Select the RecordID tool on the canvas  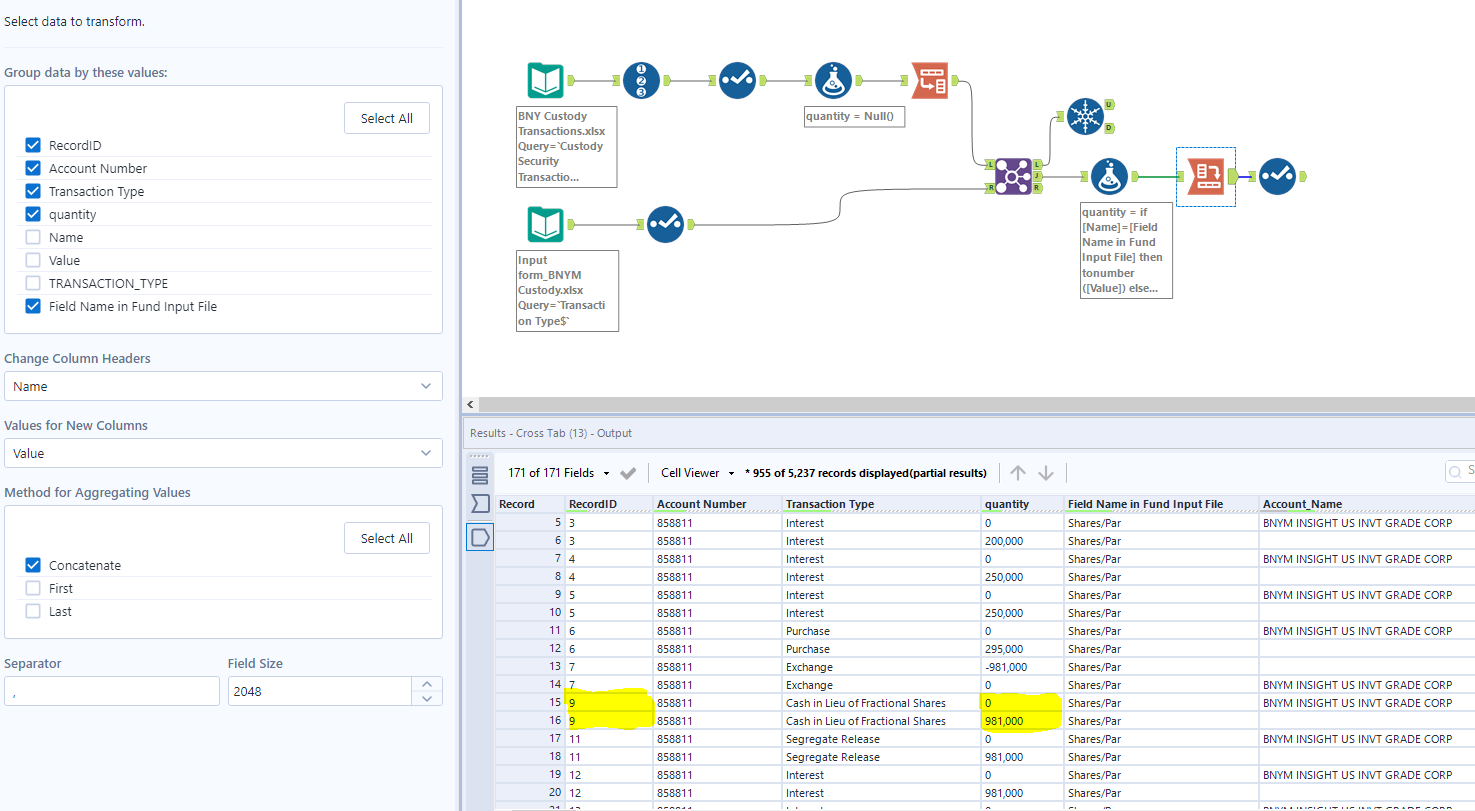pos(641,80)
